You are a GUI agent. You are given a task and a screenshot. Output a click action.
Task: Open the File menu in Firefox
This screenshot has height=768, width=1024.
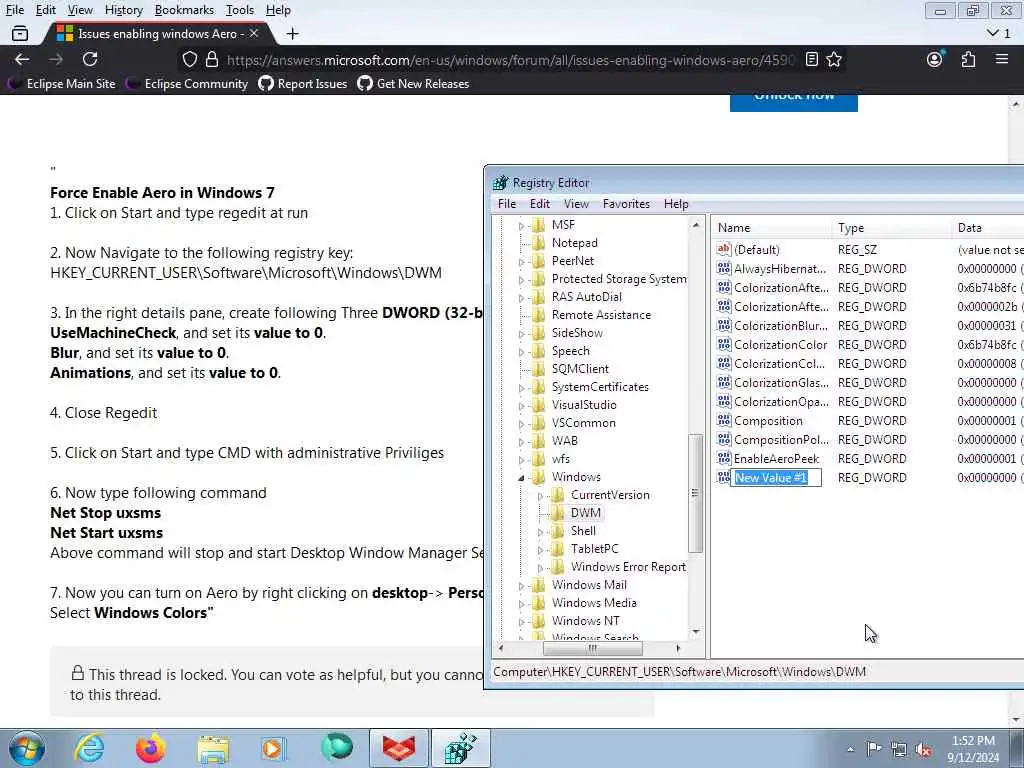click(x=14, y=10)
